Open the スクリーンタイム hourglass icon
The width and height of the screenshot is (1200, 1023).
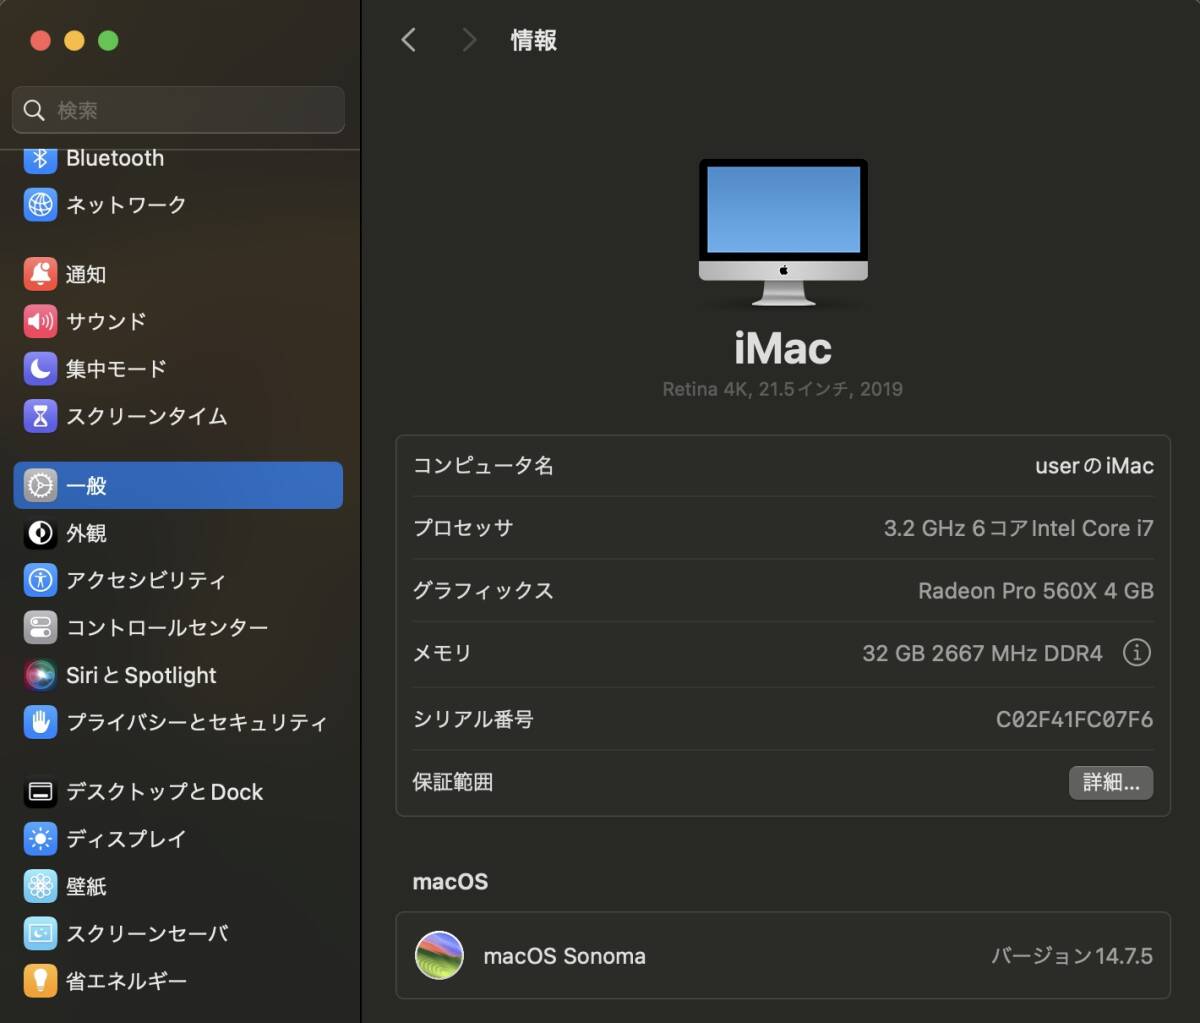[40, 416]
